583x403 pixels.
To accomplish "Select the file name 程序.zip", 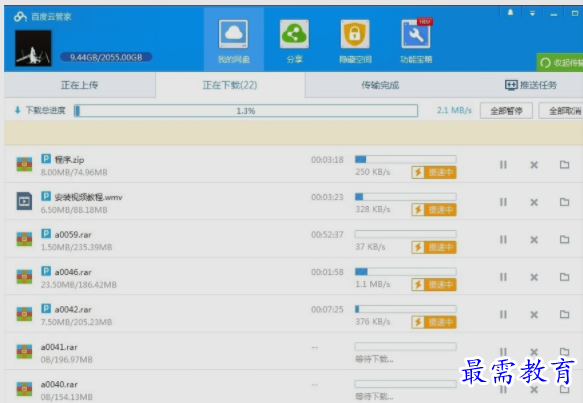I will tap(70, 160).
